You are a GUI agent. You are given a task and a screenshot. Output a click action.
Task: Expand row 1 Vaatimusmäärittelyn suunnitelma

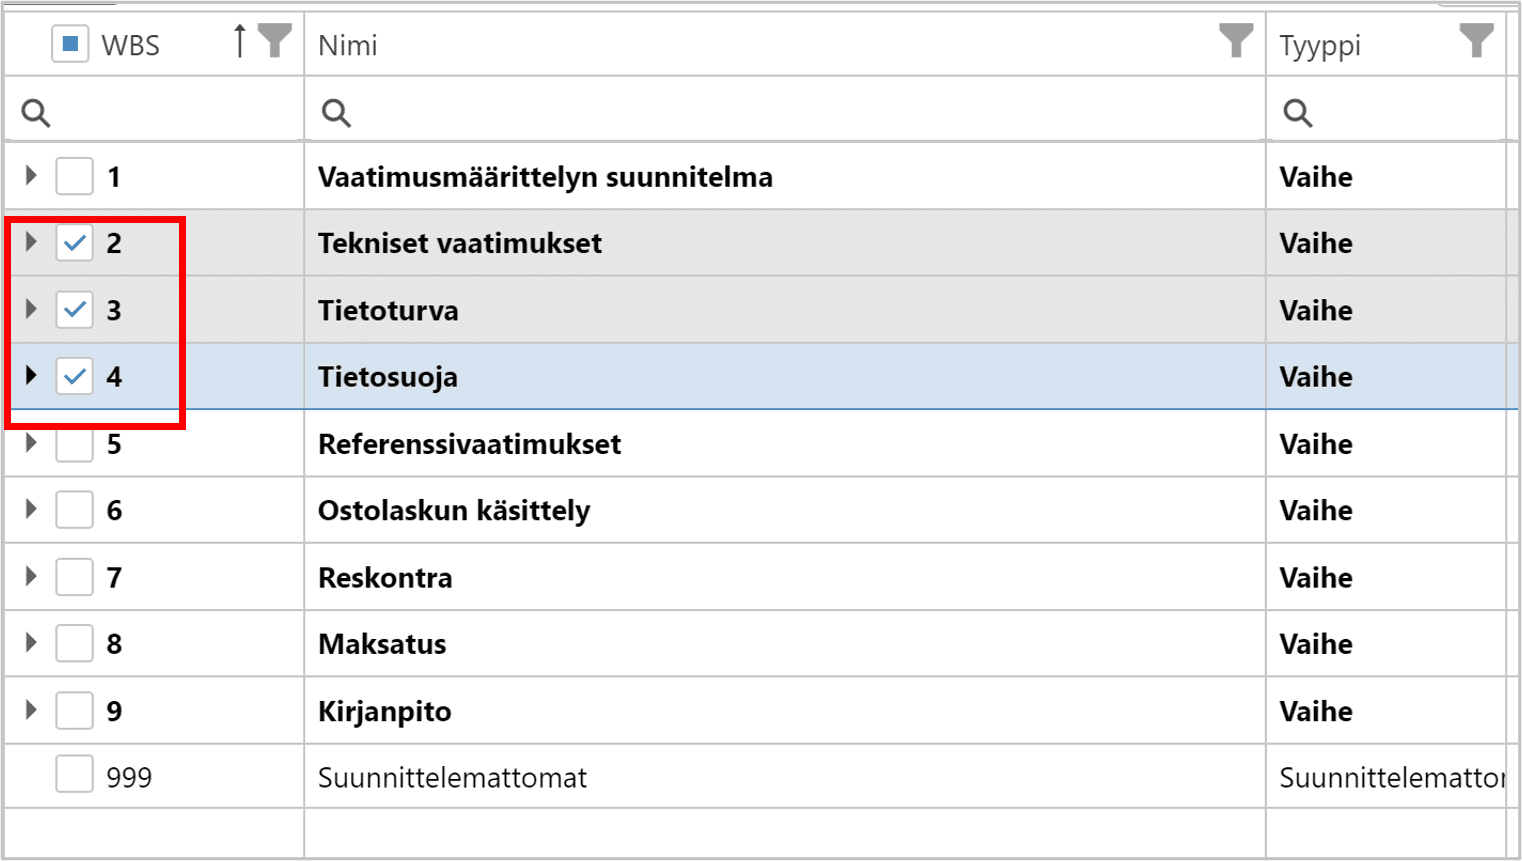click(x=31, y=176)
